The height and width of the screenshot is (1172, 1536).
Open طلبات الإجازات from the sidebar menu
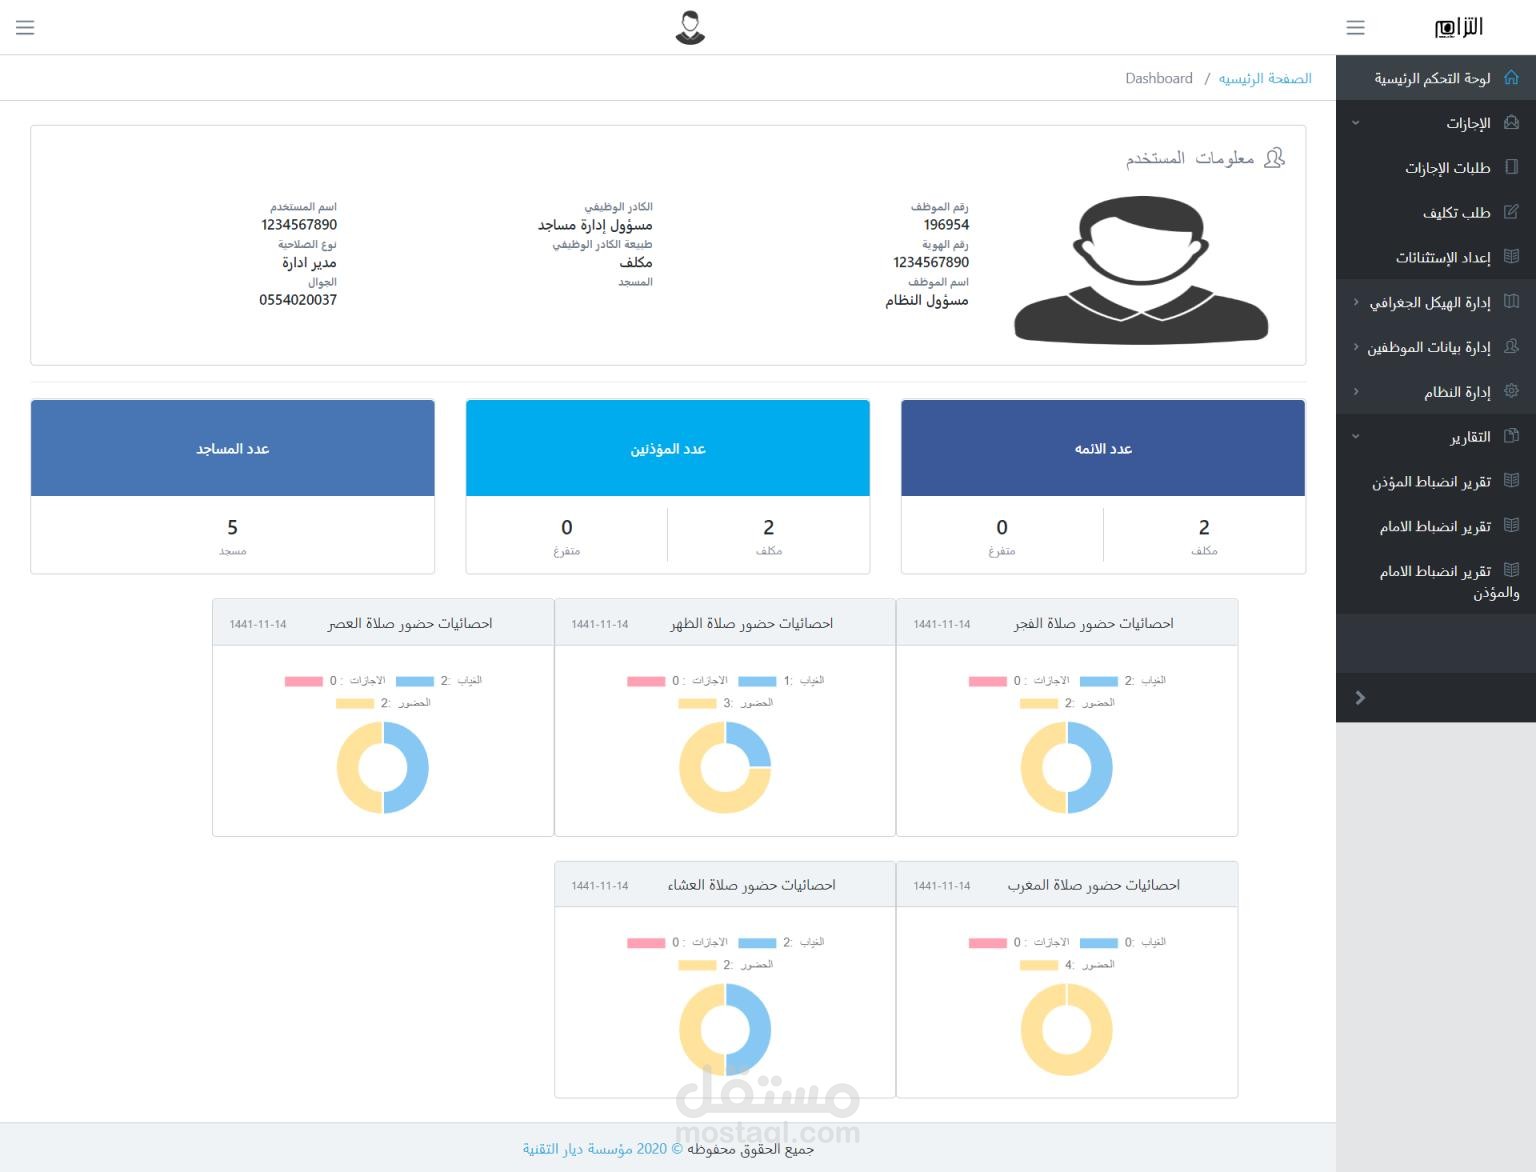click(x=1447, y=167)
